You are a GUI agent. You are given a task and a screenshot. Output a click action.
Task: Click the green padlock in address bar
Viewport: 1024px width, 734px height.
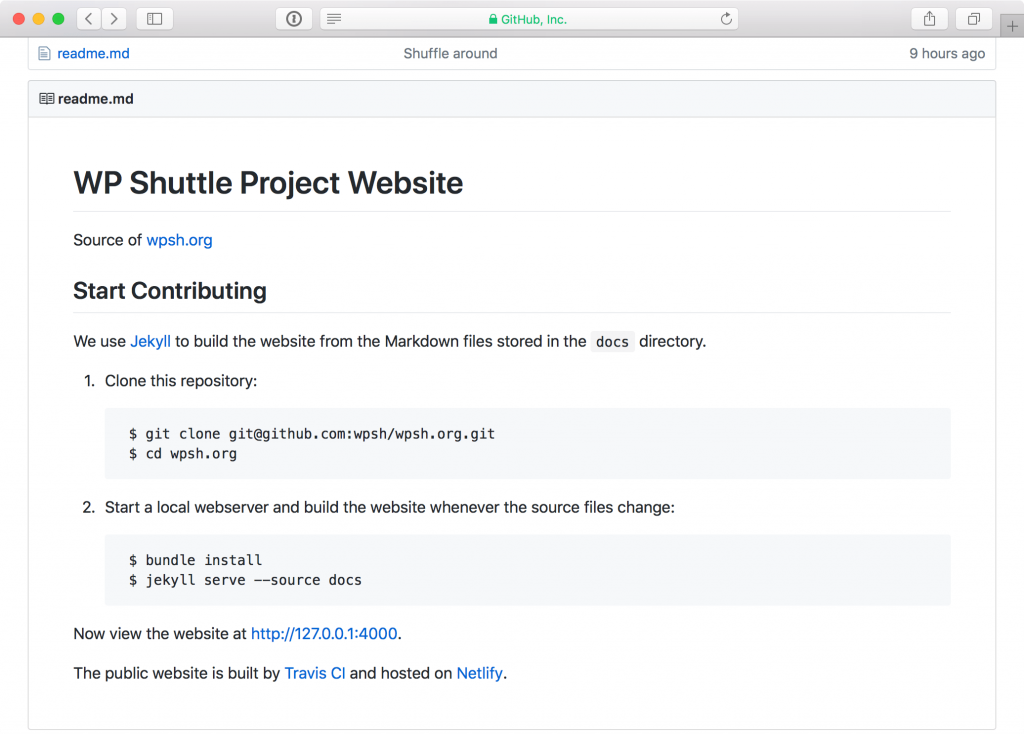coord(493,20)
